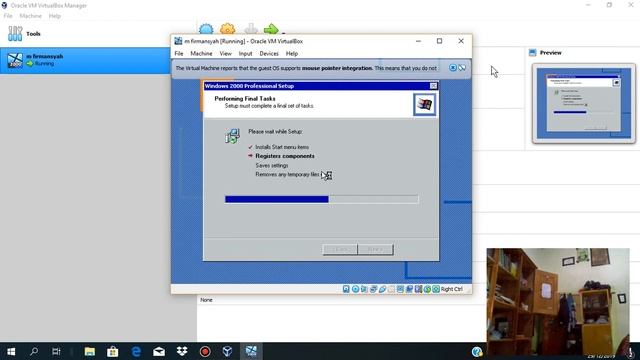Click the mouse integration status icon
This screenshot has height=360, width=640.
(x=427, y=289)
